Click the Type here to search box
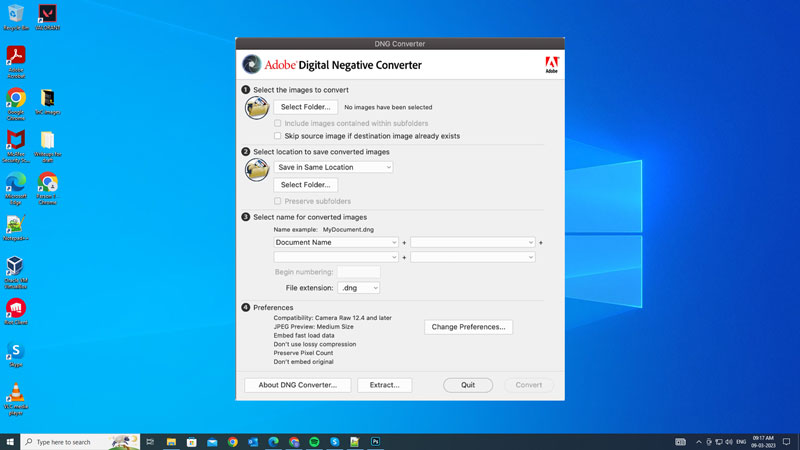Image resolution: width=800 pixels, height=450 pixels. (81, 442)
